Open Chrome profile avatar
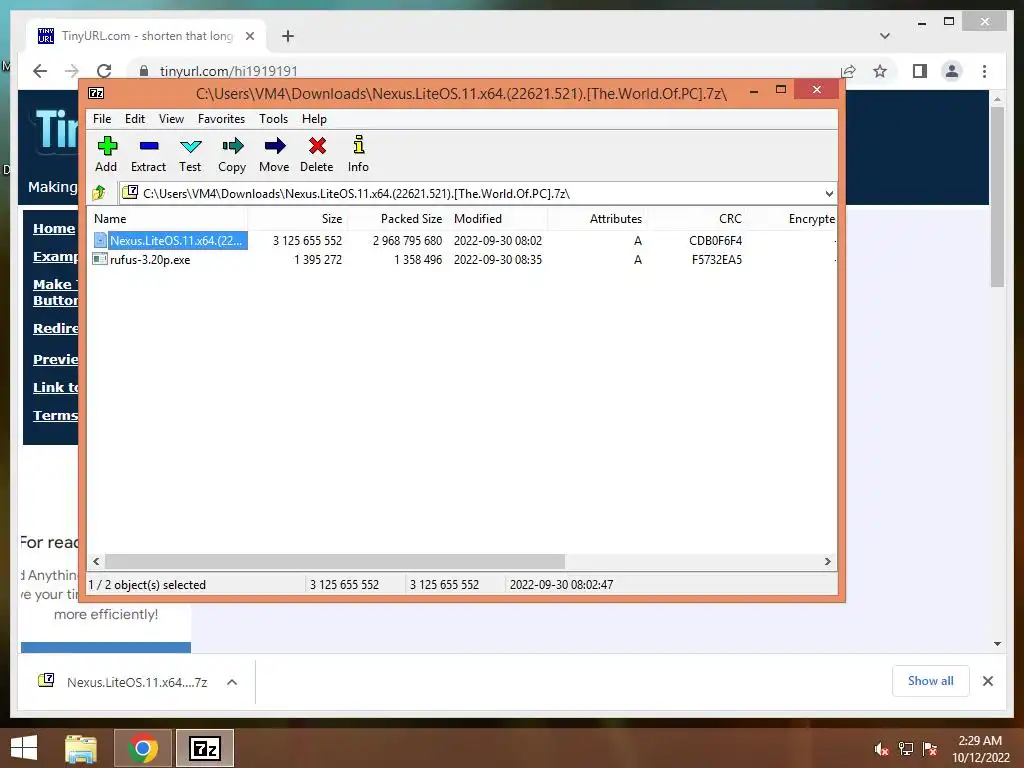Screen dimensions: 1024x768 pos(952,71)
